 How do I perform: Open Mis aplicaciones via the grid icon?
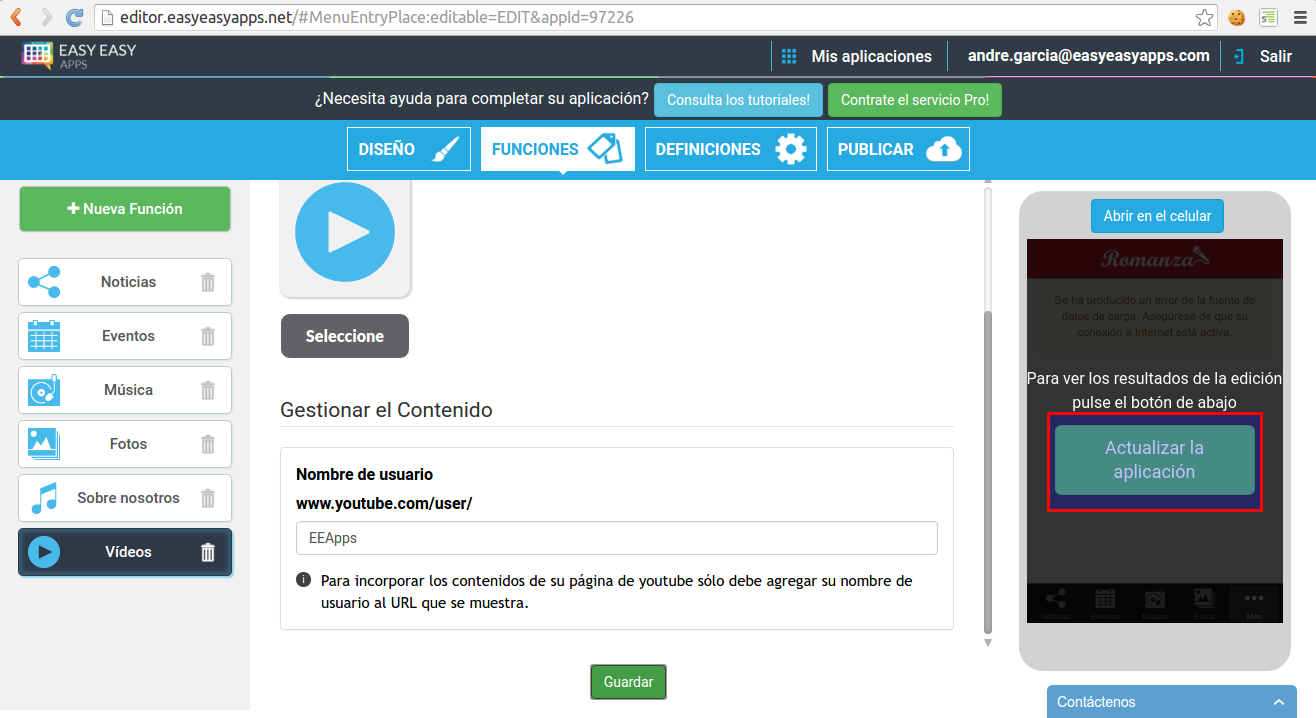[789, 56]
